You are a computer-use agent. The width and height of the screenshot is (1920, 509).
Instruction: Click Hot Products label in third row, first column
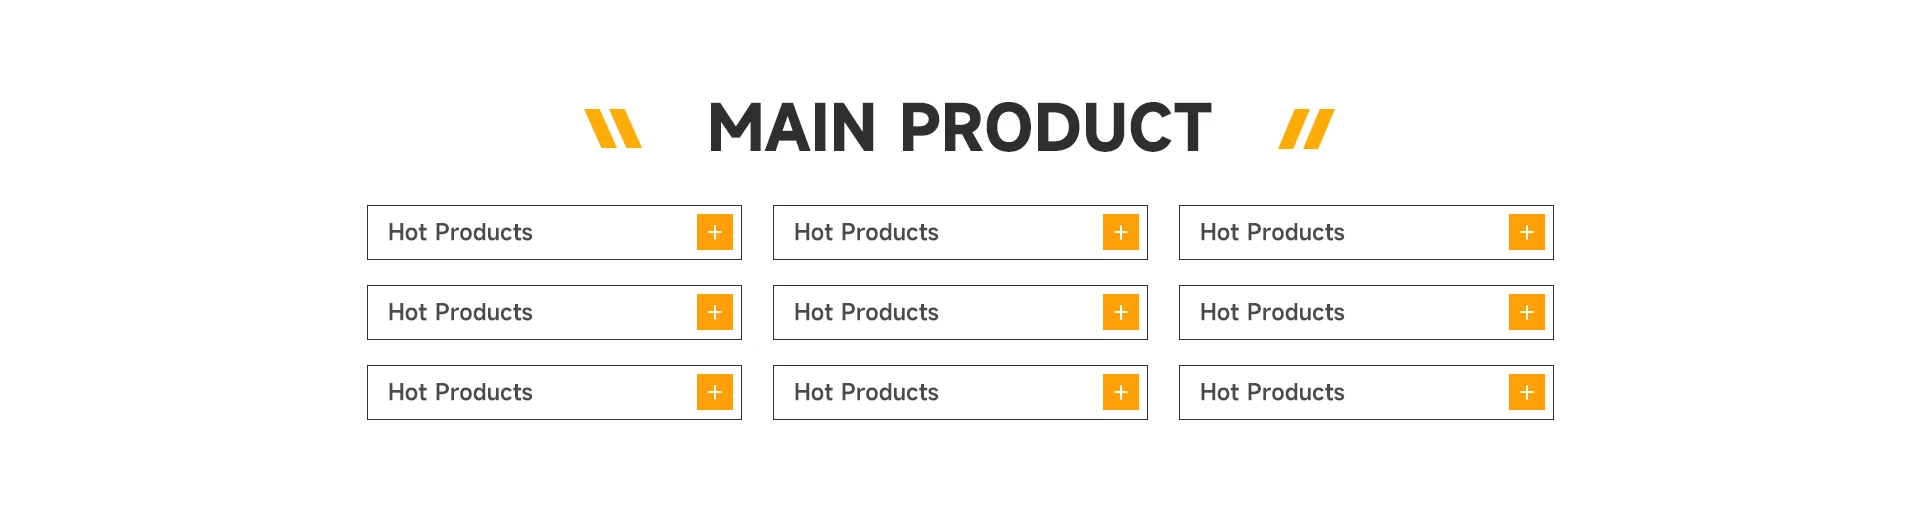(x=460, y=392)
